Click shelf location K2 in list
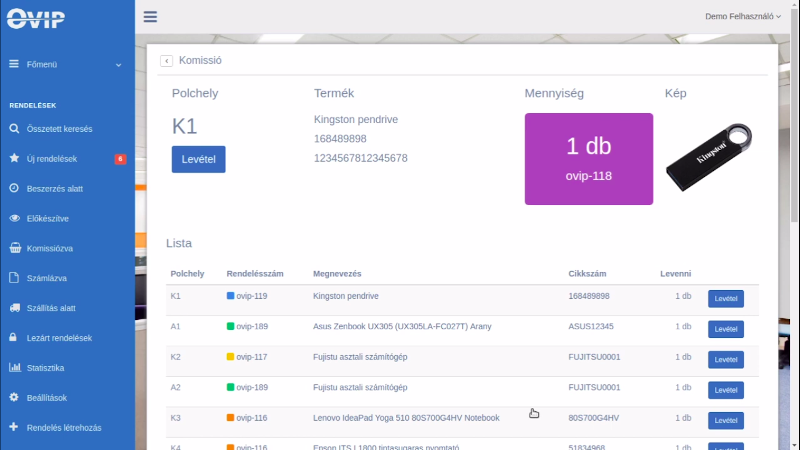 point(176,357)
